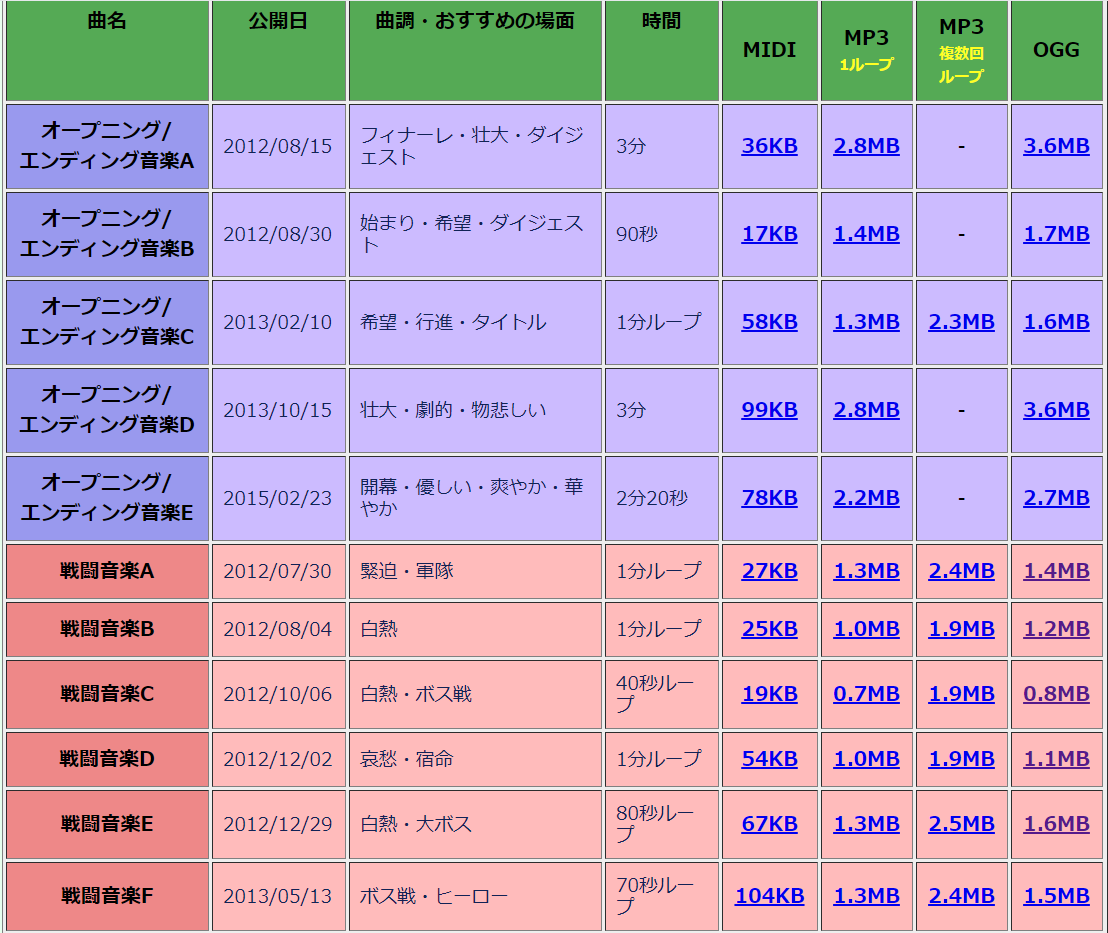Open 3.6MB OGG for オープニング/エンディング音楽D
The height and width of the screenshot is (933, 1108).
point(1056,410)
